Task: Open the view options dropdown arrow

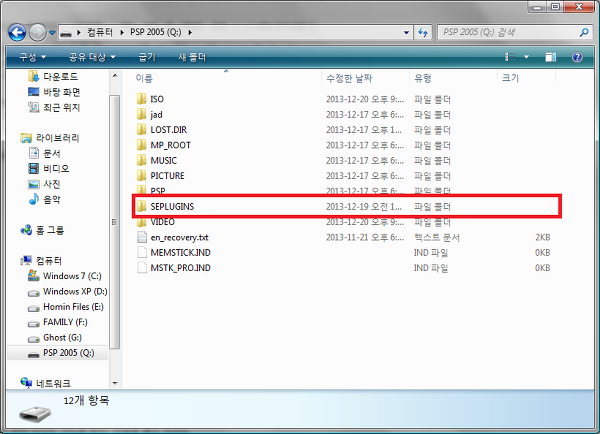Action: click(x=527, y=57)
